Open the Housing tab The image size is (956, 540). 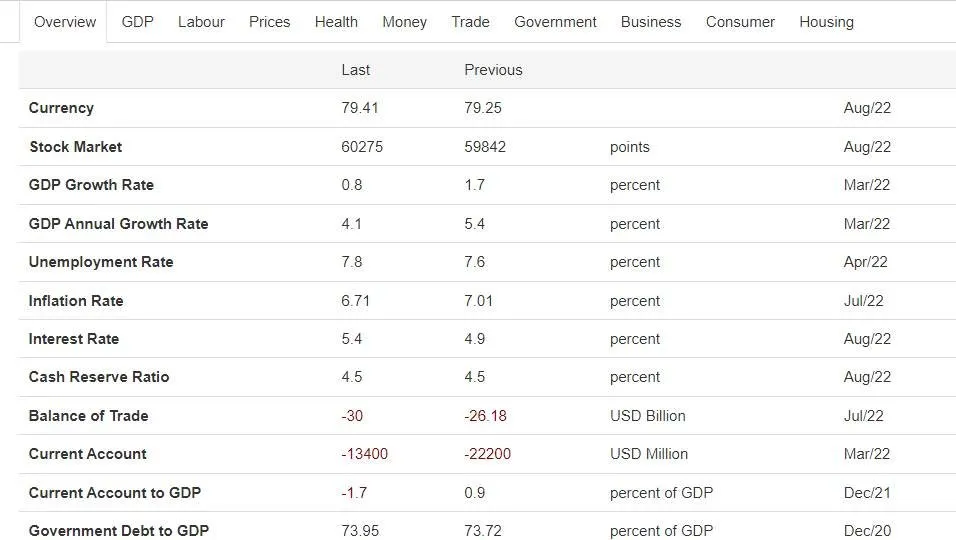click(x=826, y=22)
